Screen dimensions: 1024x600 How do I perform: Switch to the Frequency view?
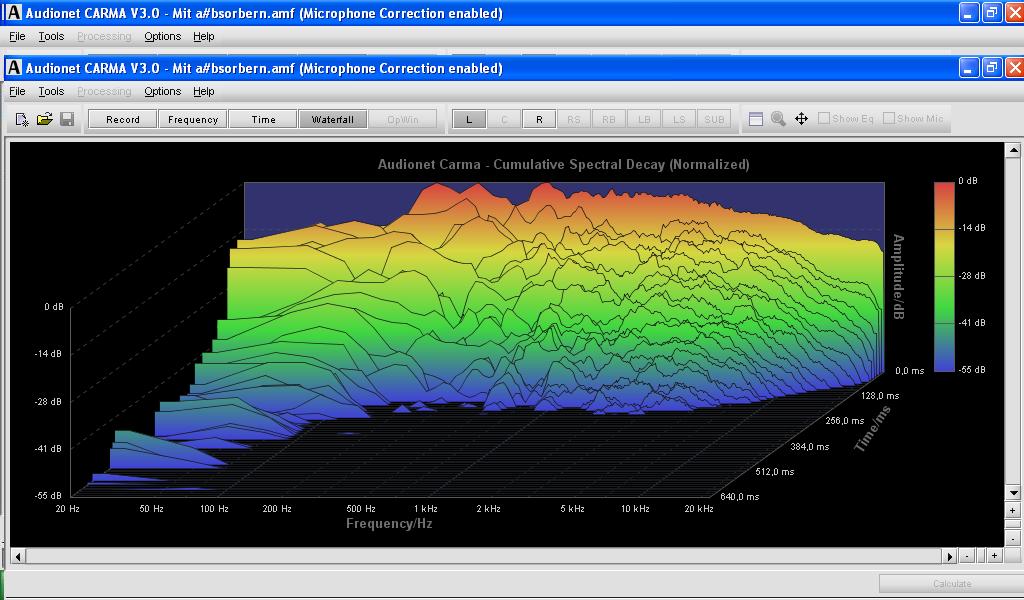pyautogui.click(x=193, y=119)
